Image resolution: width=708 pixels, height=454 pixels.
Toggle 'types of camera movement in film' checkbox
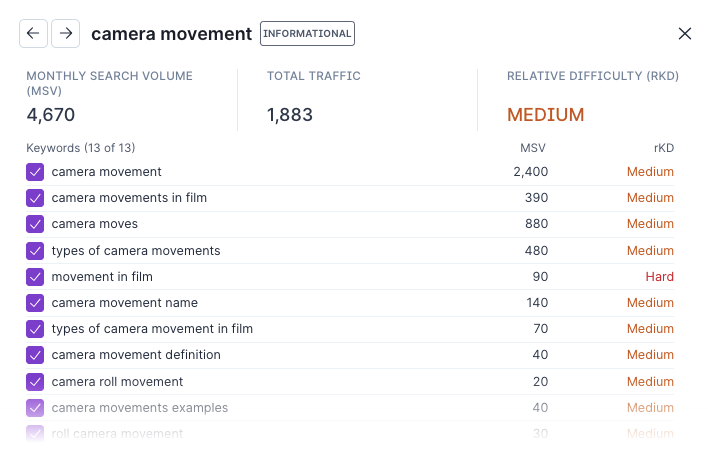[35, 329]
